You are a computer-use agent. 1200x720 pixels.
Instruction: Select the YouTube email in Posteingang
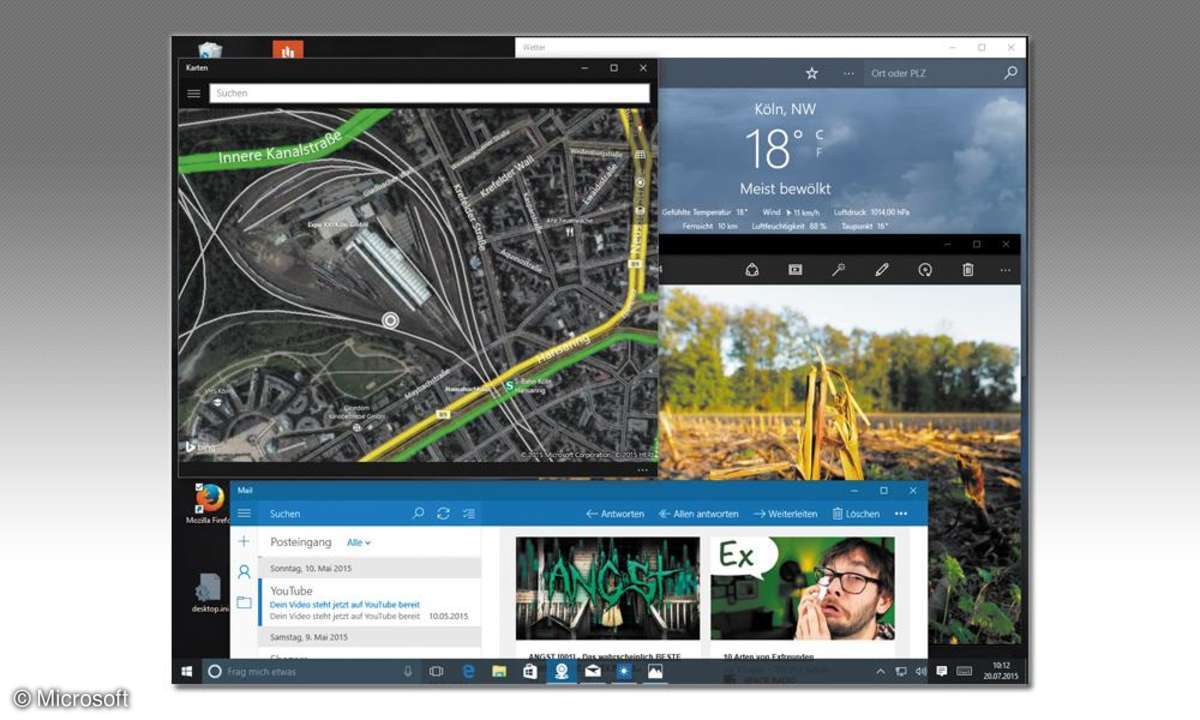click(370, 603)
